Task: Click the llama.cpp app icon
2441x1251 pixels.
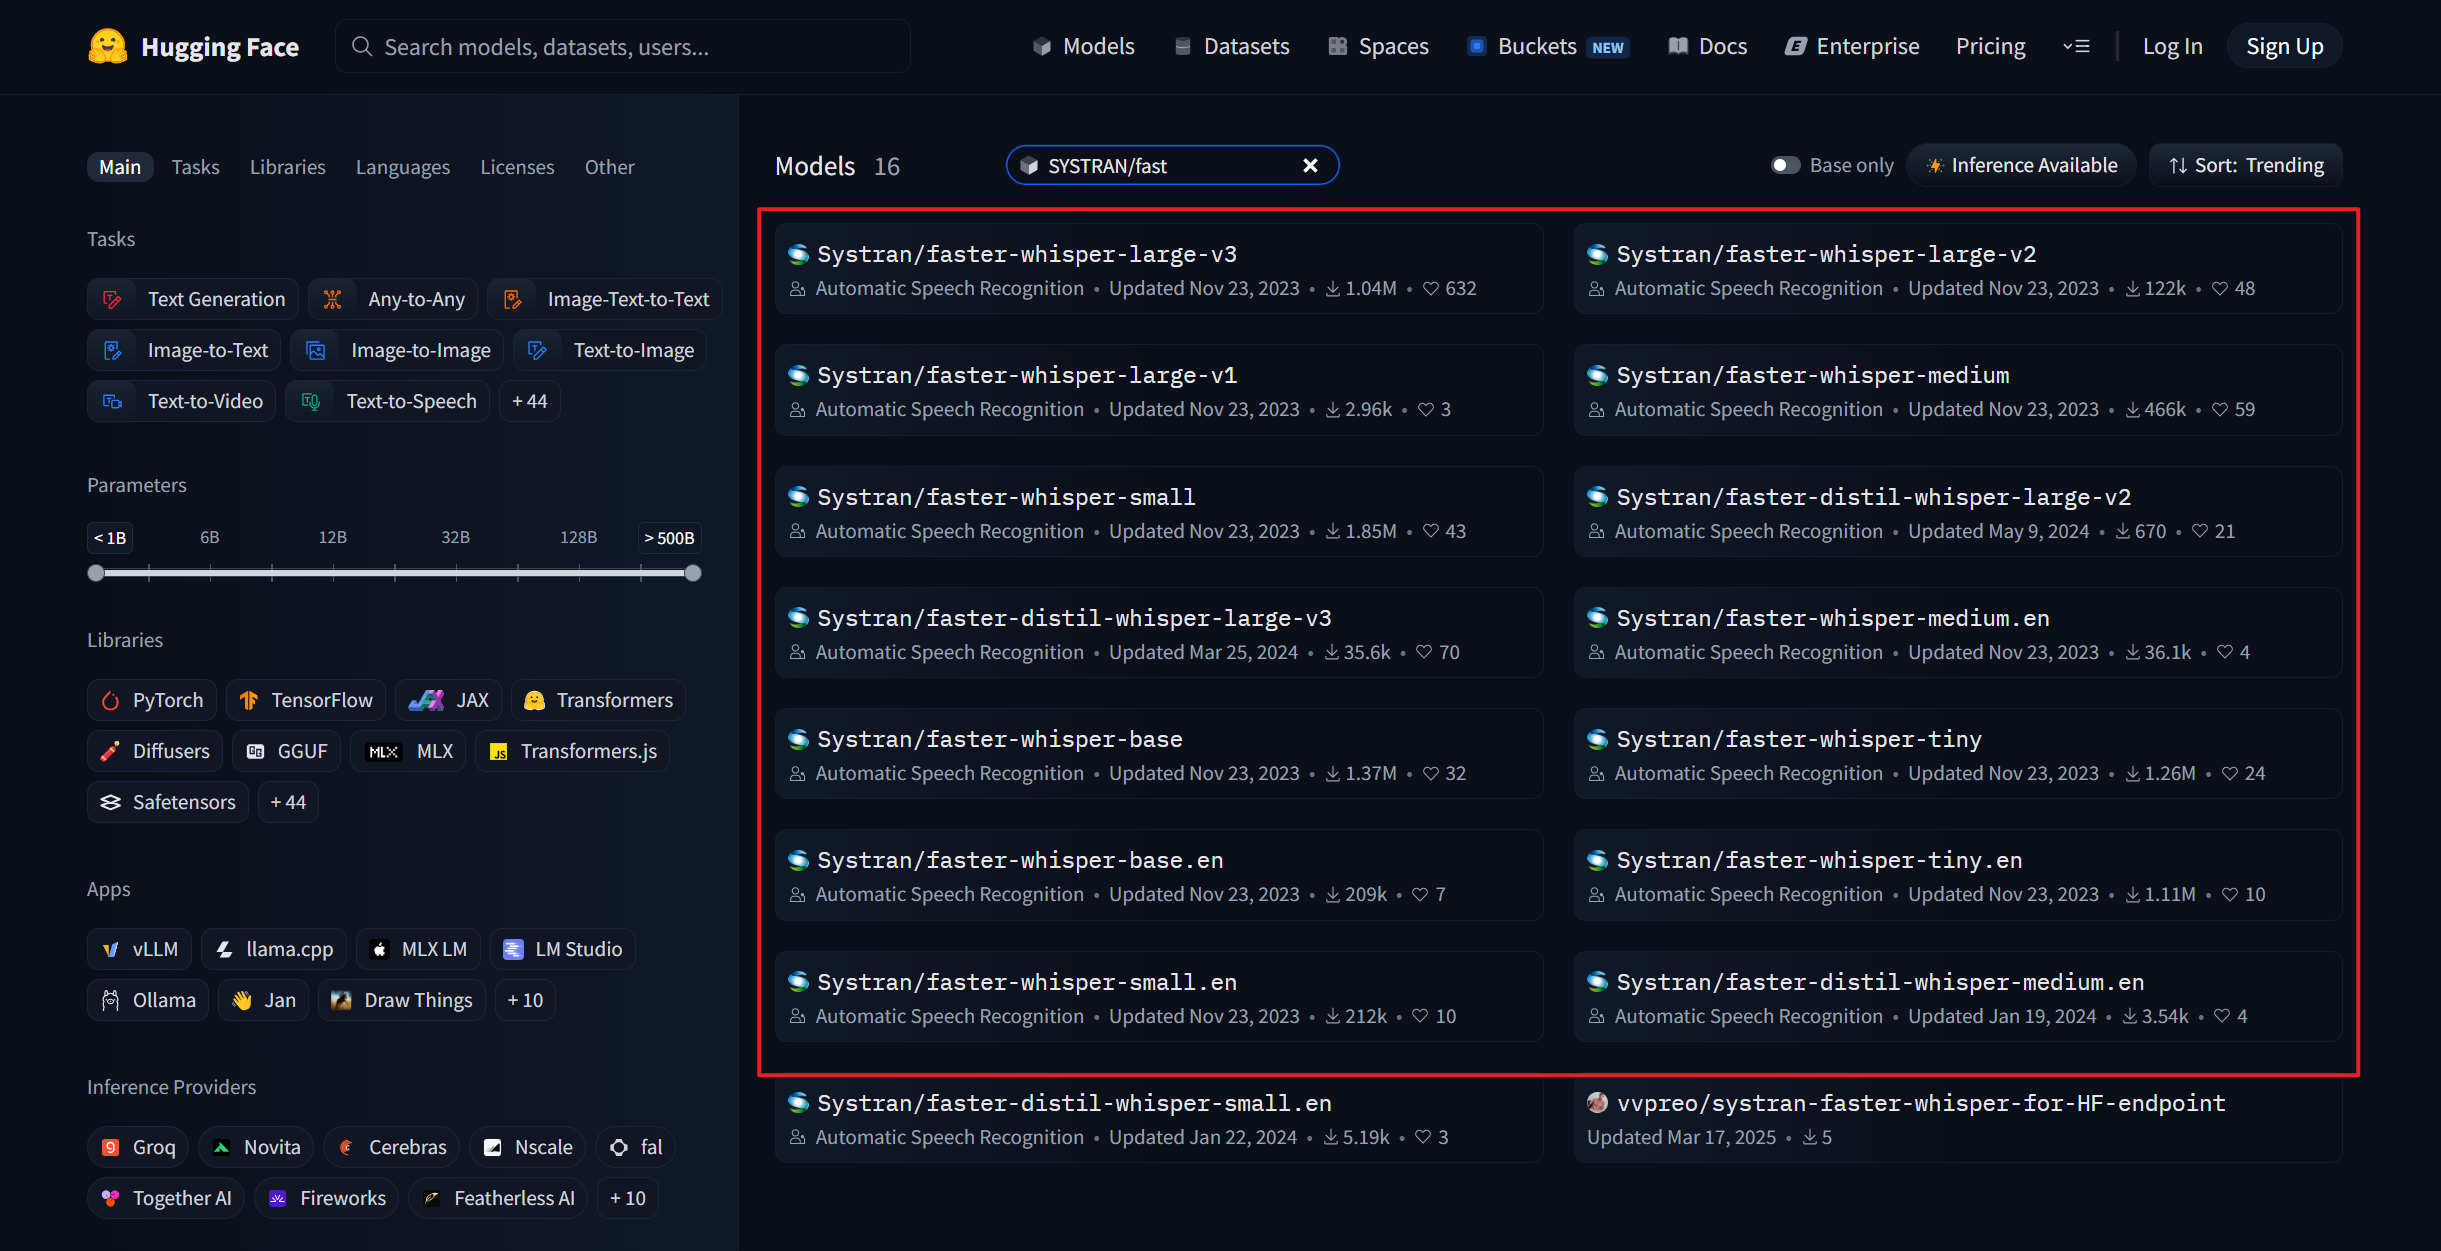Action: (225, 949)
